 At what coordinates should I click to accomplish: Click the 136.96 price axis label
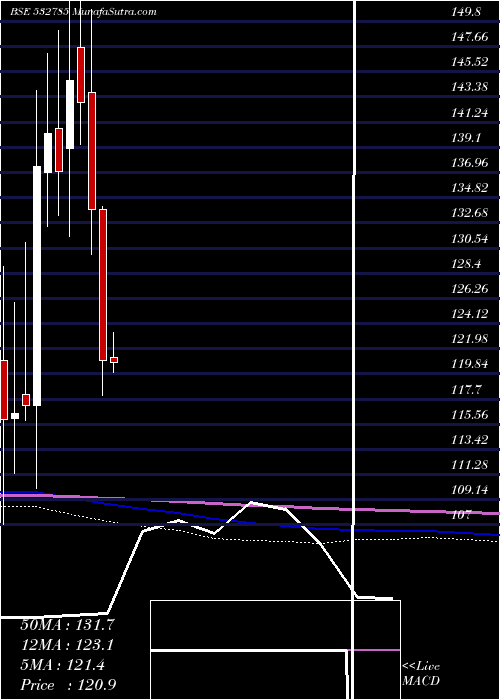click(469, 163)
